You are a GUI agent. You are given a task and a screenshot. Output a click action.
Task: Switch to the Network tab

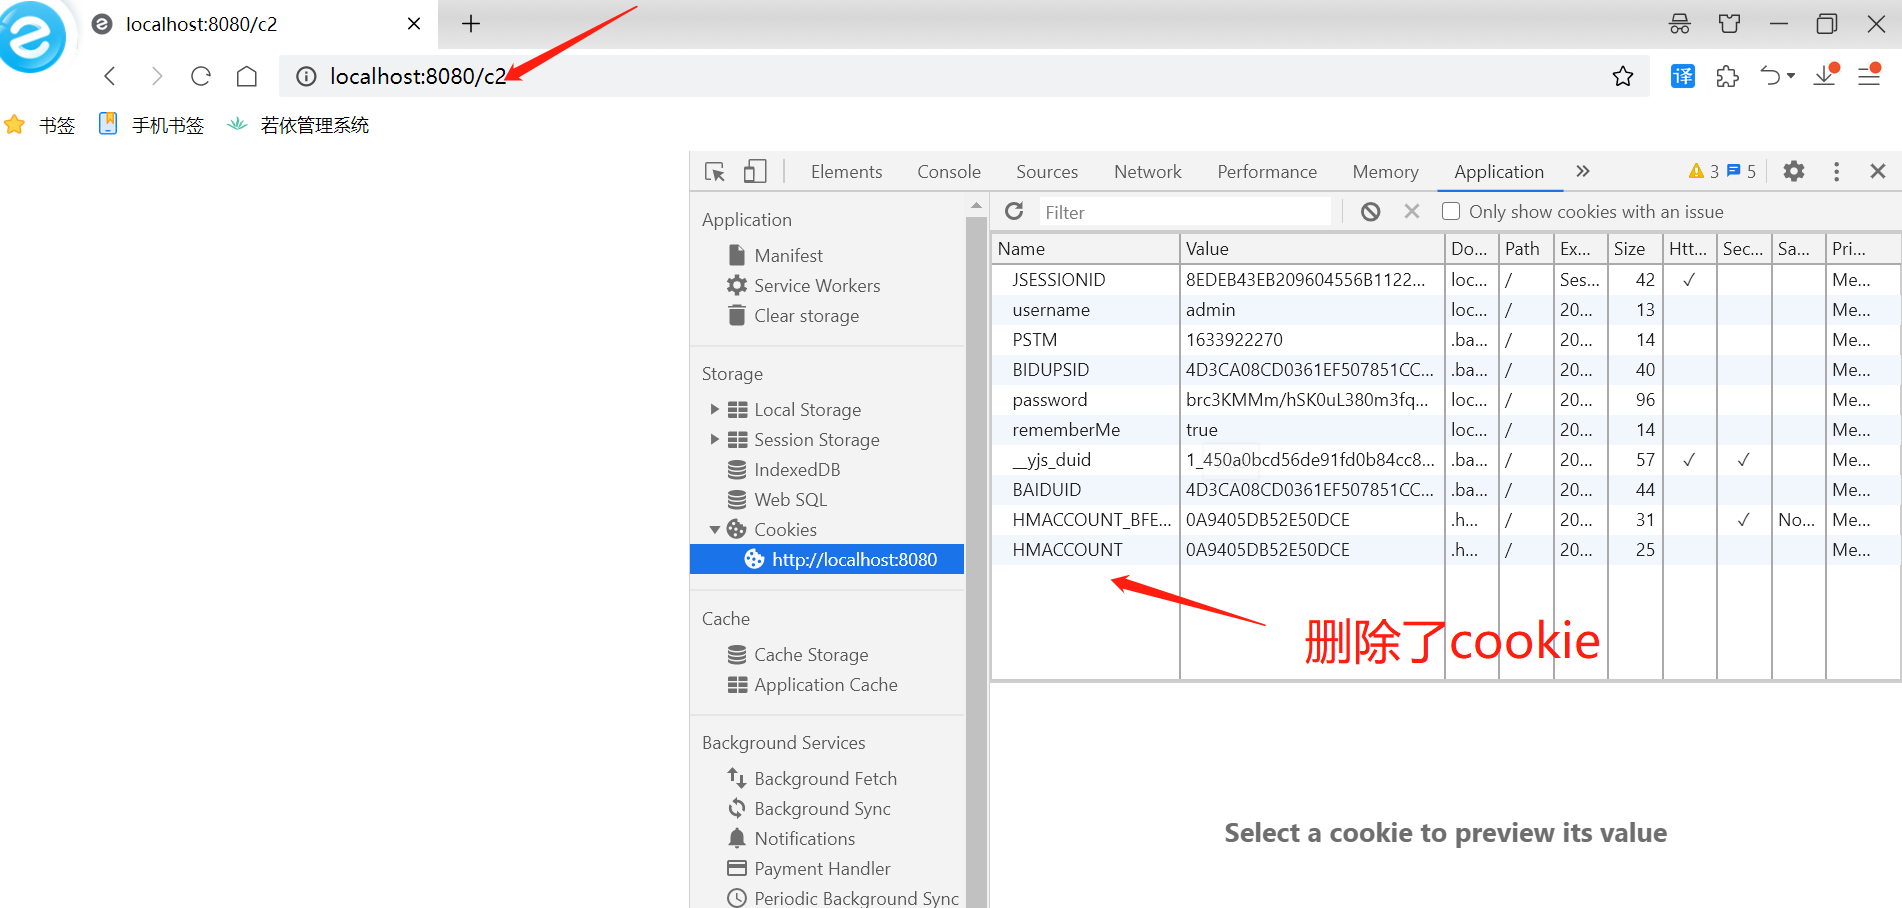point(1148,172)
